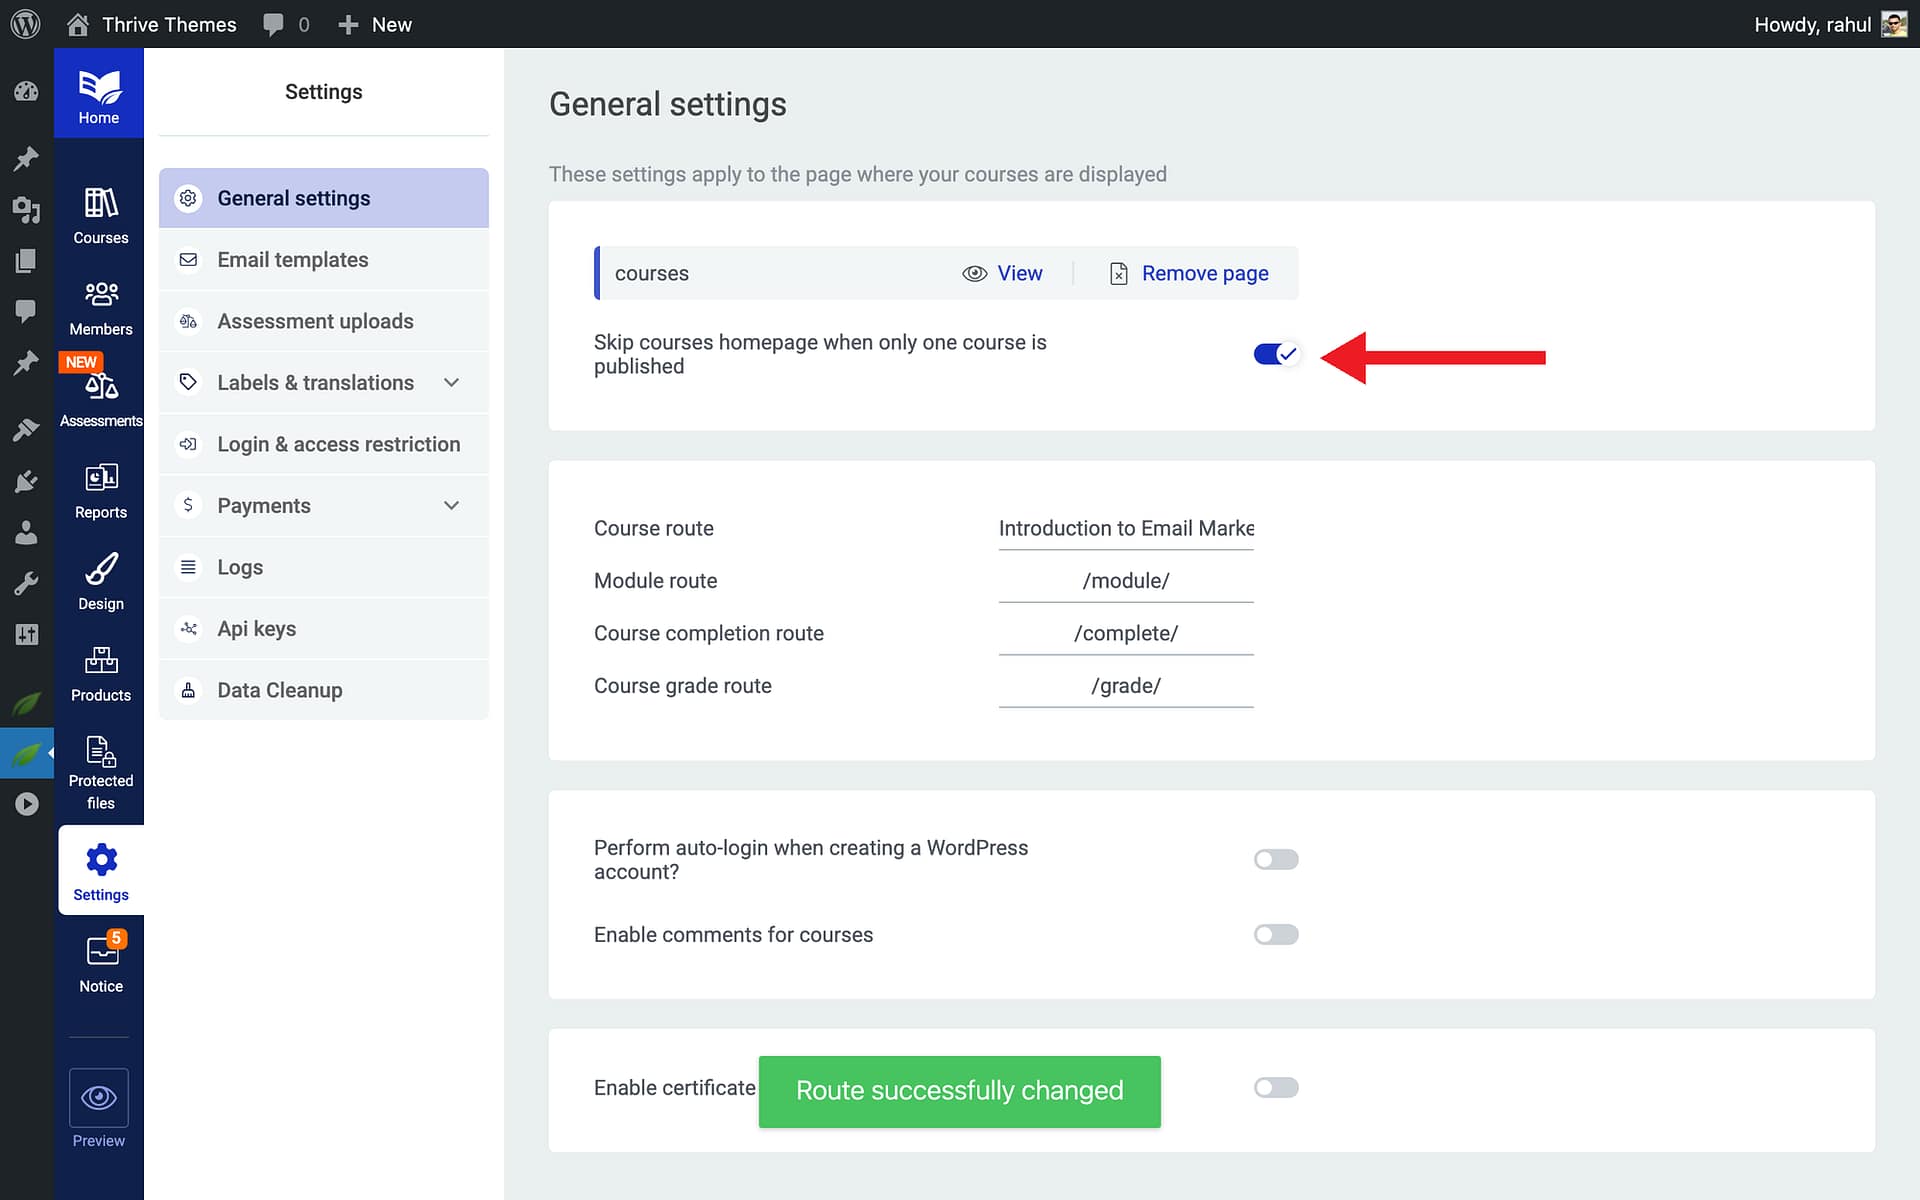Viewport: 1920px width, 1200px height.
Task: Click the Module route input field
Action: (1125, 581)
